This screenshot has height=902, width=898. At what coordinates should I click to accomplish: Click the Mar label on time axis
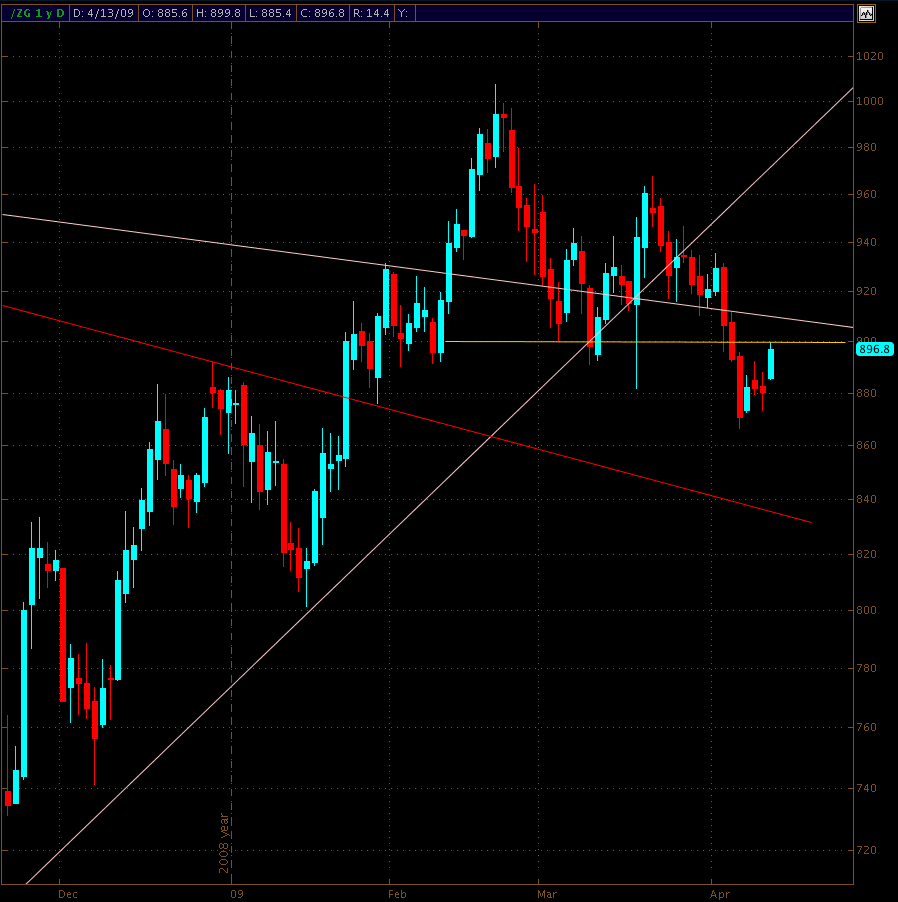pos(546,892)
